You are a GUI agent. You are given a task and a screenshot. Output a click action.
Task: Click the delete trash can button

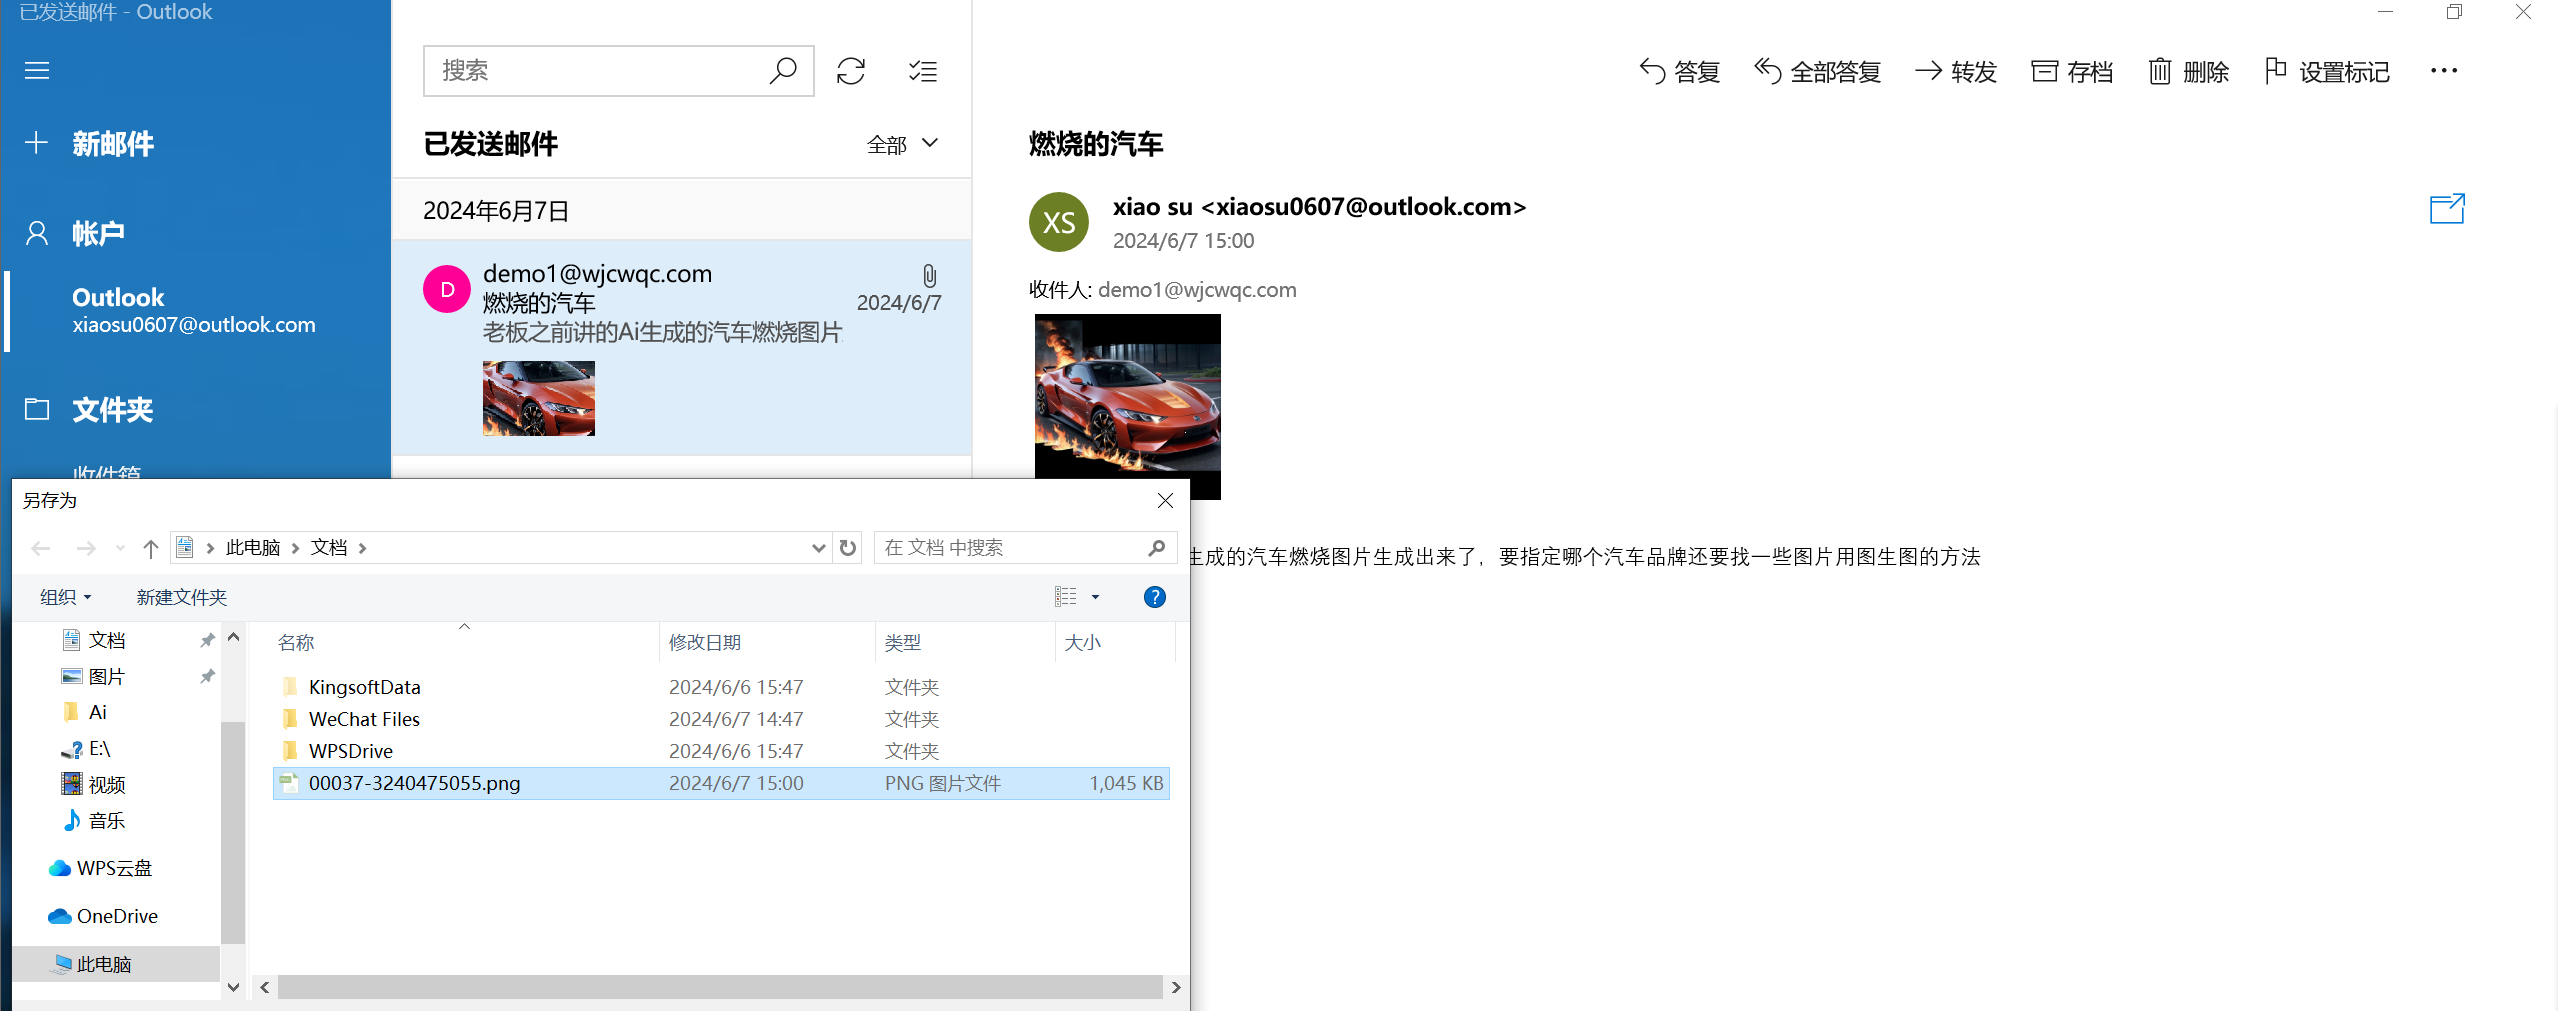click(2188, 71)
